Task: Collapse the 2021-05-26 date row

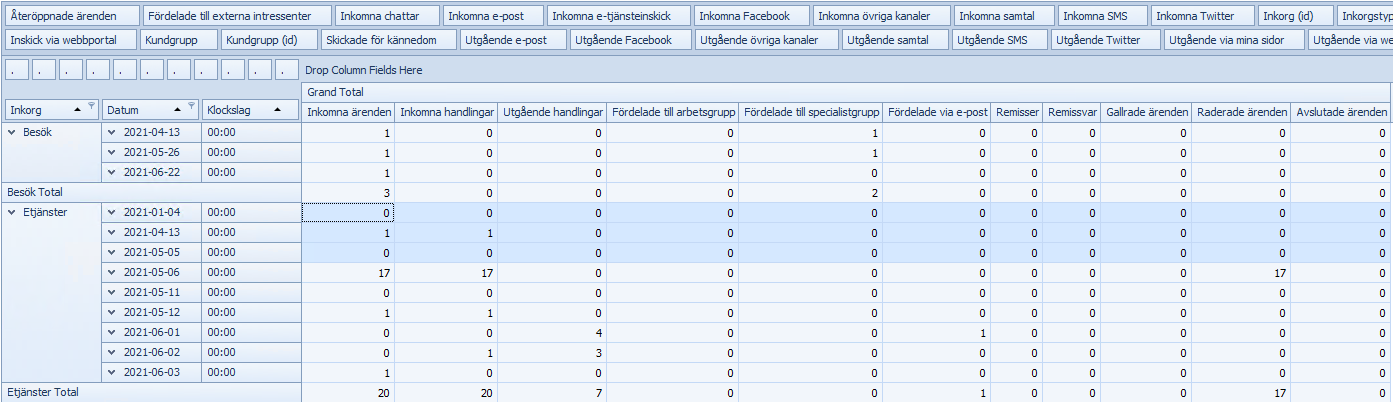Action: pyautogui.click(x=113, y=152)
